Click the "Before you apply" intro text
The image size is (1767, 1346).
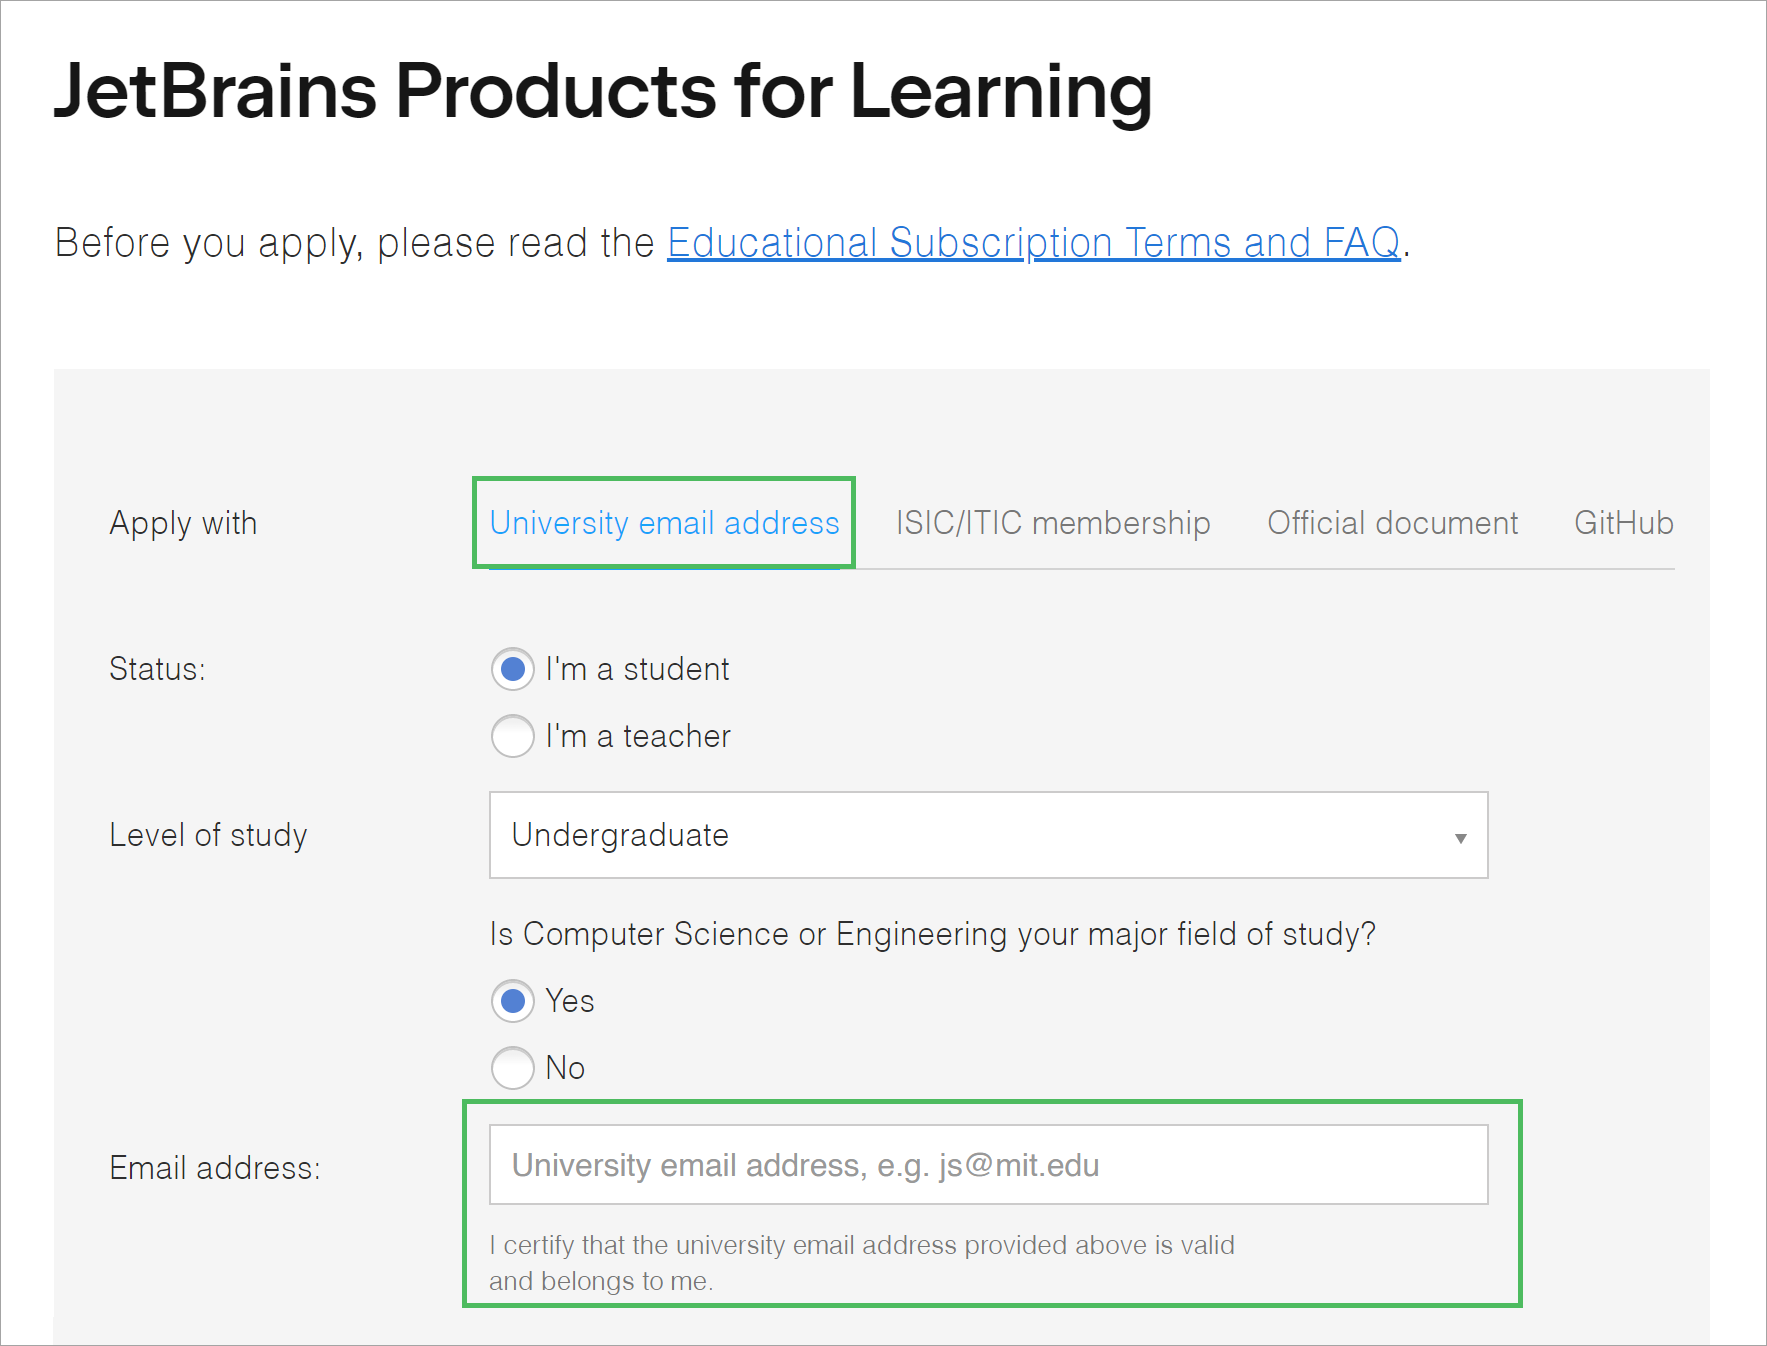click(x=354, y=243)
